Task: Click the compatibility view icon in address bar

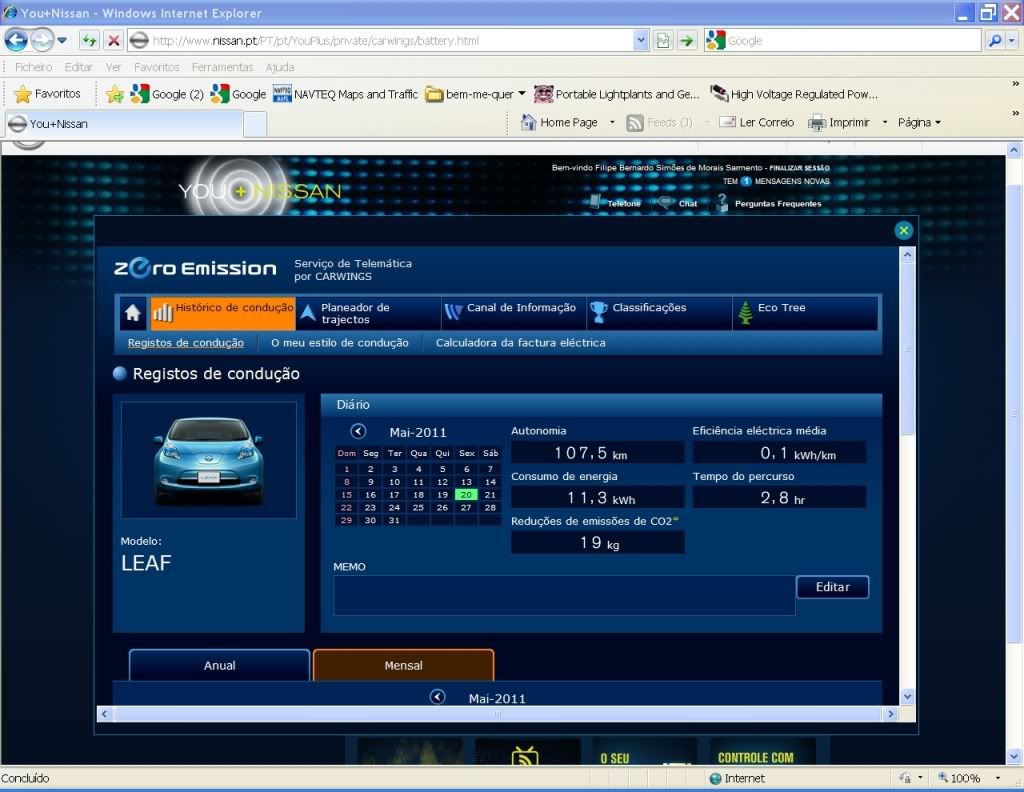Action: (663, 40)
